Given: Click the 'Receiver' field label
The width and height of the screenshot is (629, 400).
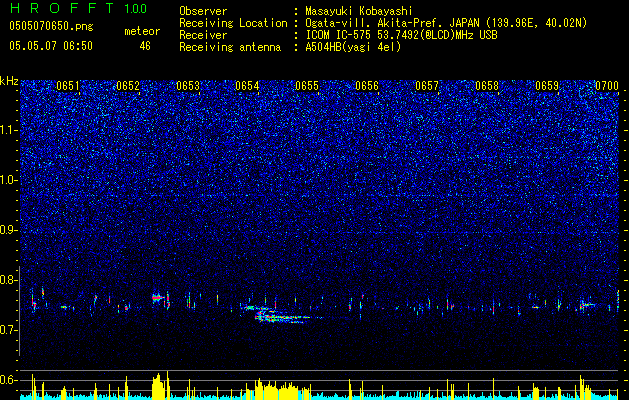Looking at the screenshot, I should coord(203,35).
